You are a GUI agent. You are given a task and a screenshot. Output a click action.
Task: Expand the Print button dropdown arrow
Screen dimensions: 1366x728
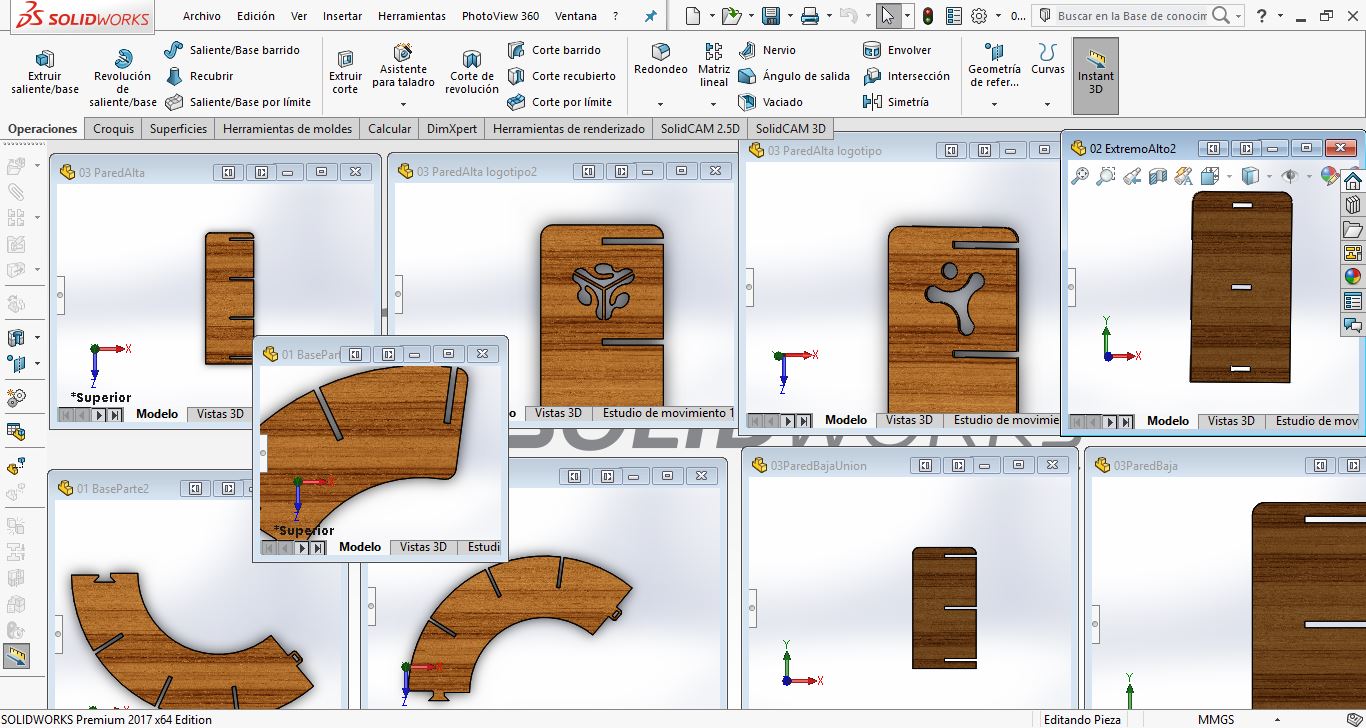(828, 16)
